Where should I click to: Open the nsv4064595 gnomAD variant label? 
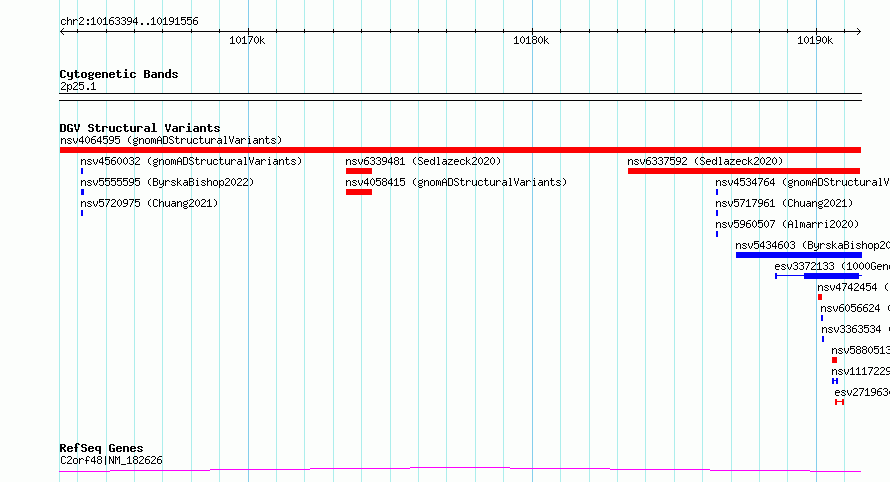click(x=171, y=140)
